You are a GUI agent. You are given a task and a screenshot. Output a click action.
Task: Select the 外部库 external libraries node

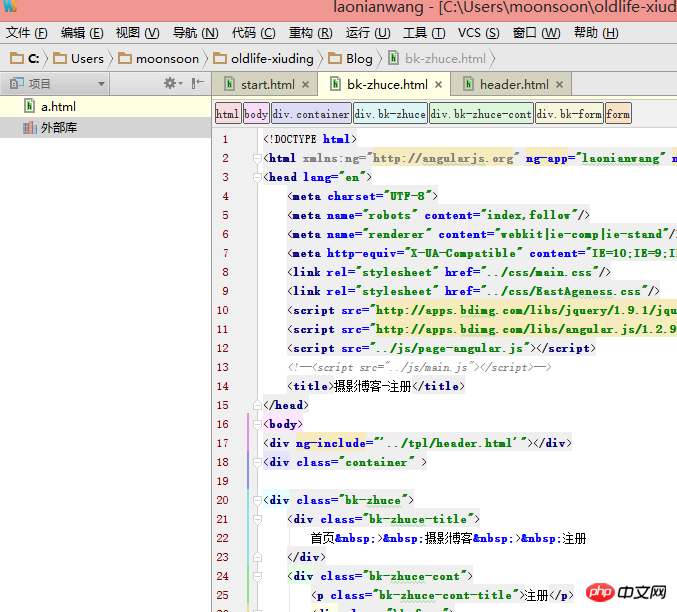click(x=57, y=127)
